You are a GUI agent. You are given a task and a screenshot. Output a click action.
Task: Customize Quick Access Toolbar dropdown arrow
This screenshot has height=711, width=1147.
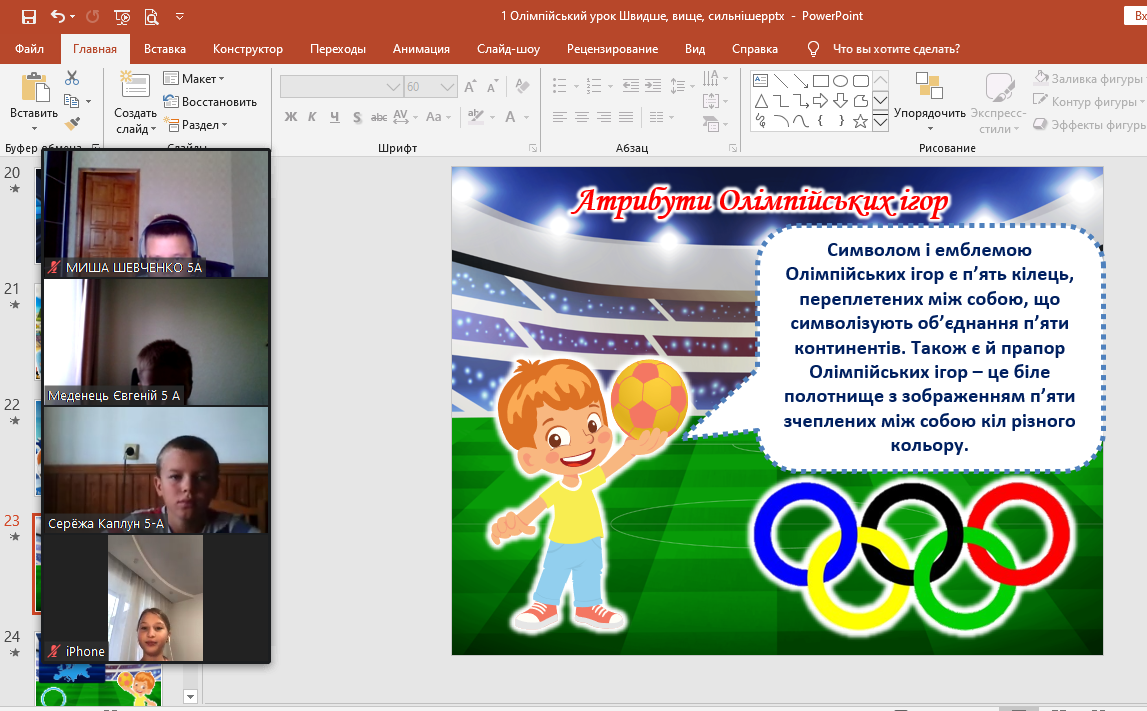pos(180,16)
